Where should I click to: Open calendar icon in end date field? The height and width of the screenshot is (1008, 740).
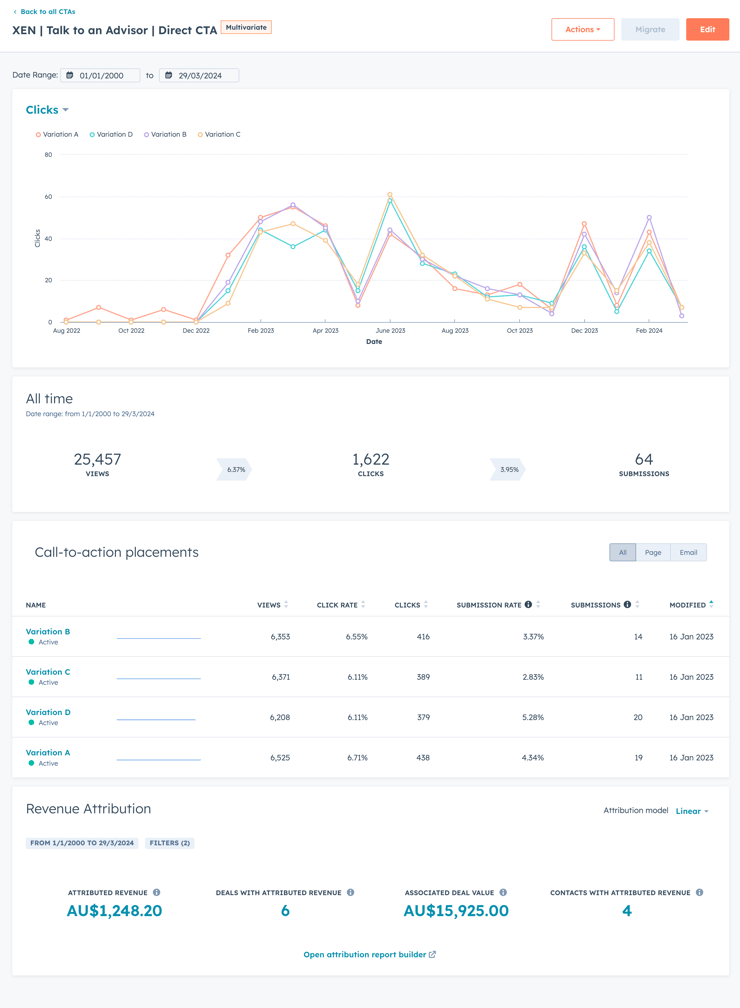168,75
